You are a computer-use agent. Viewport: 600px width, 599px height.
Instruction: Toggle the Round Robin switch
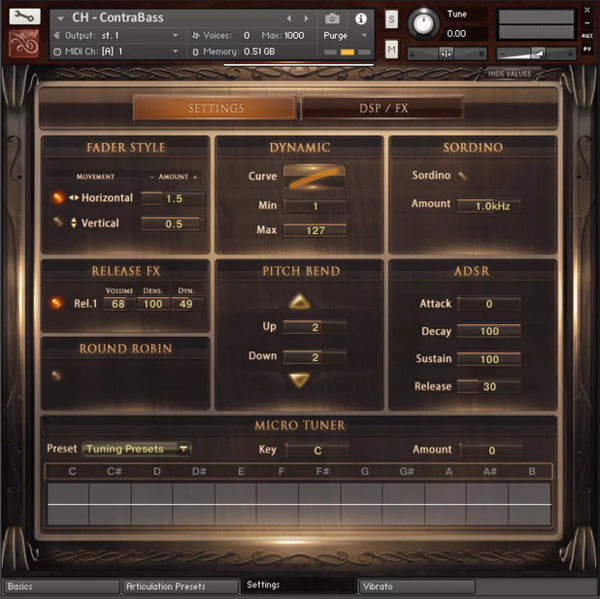point(58,375)
